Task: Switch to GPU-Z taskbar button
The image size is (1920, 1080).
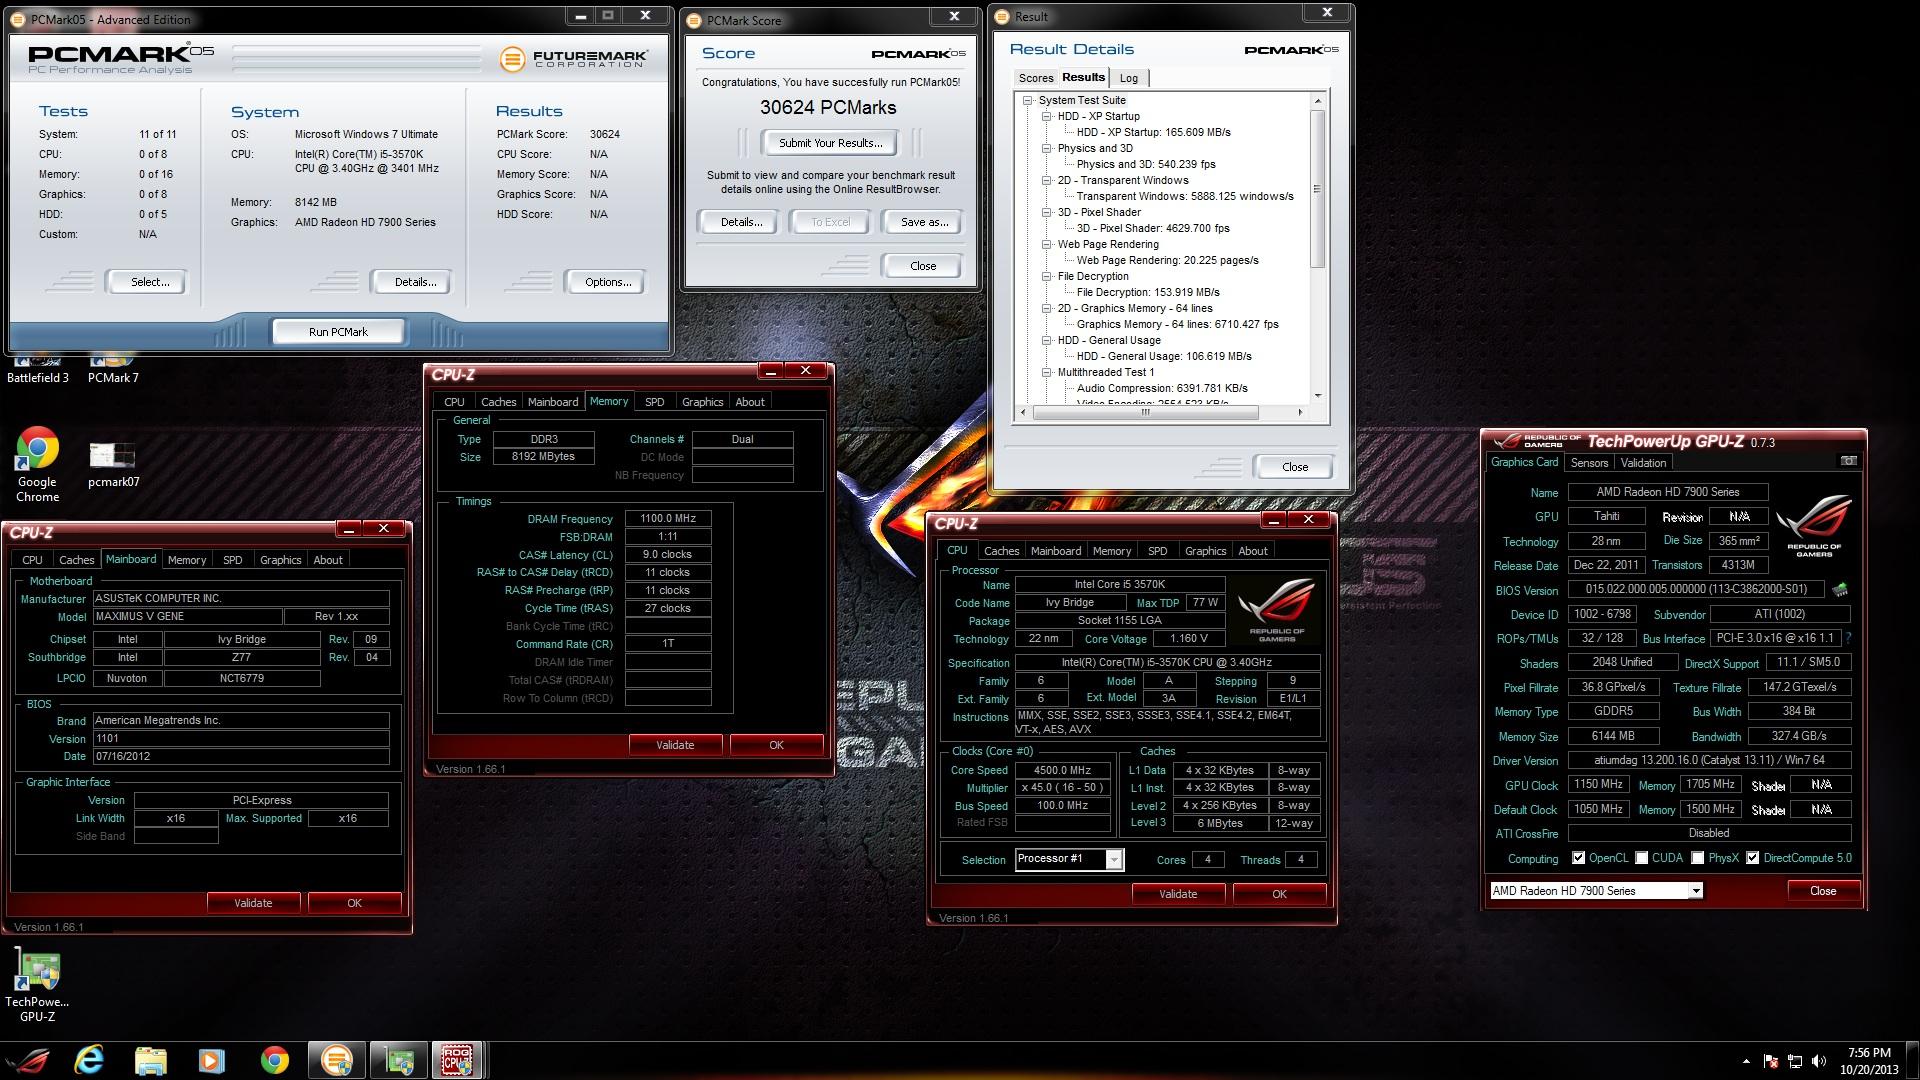Action: tap(399, 1060)
